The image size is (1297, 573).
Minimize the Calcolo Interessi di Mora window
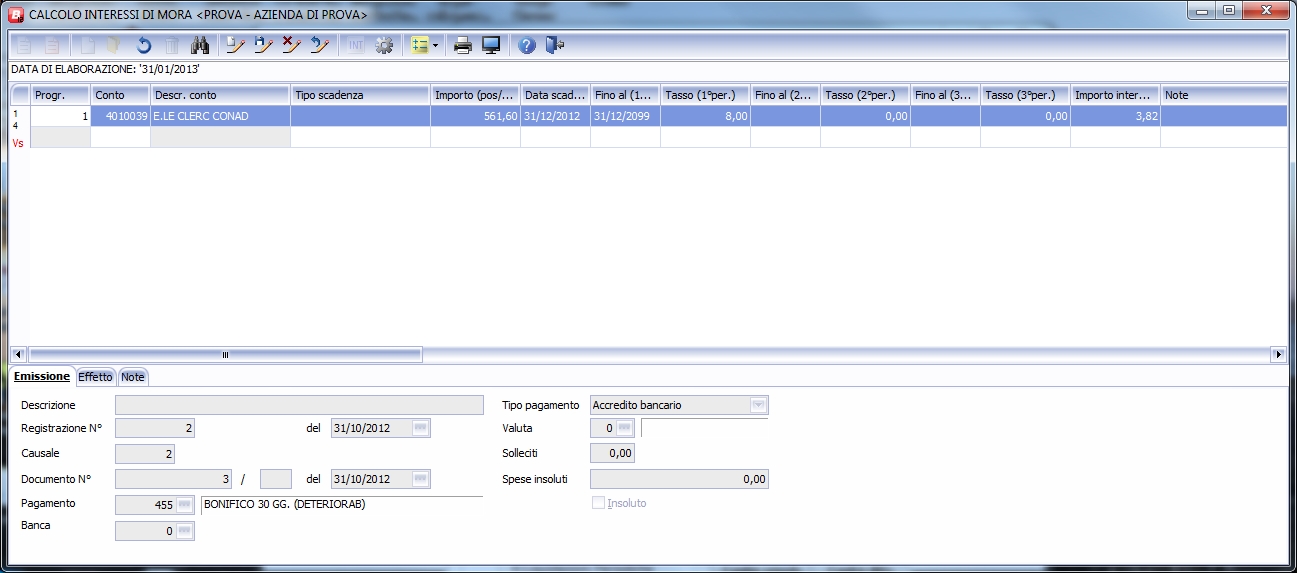click(1200, 11)
